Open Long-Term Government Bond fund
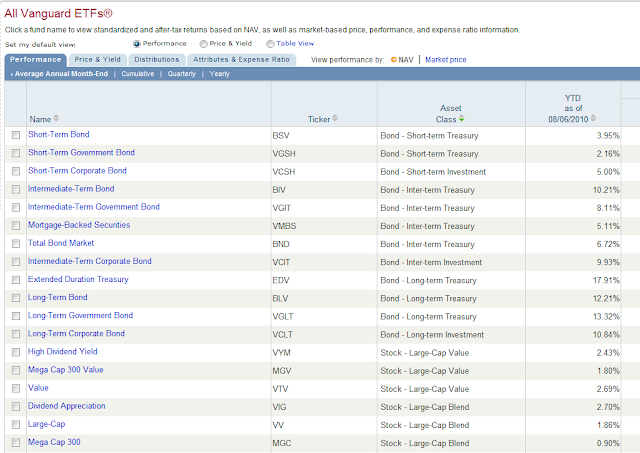The width and height of the screenshot is (640, 453). point(80,315)
